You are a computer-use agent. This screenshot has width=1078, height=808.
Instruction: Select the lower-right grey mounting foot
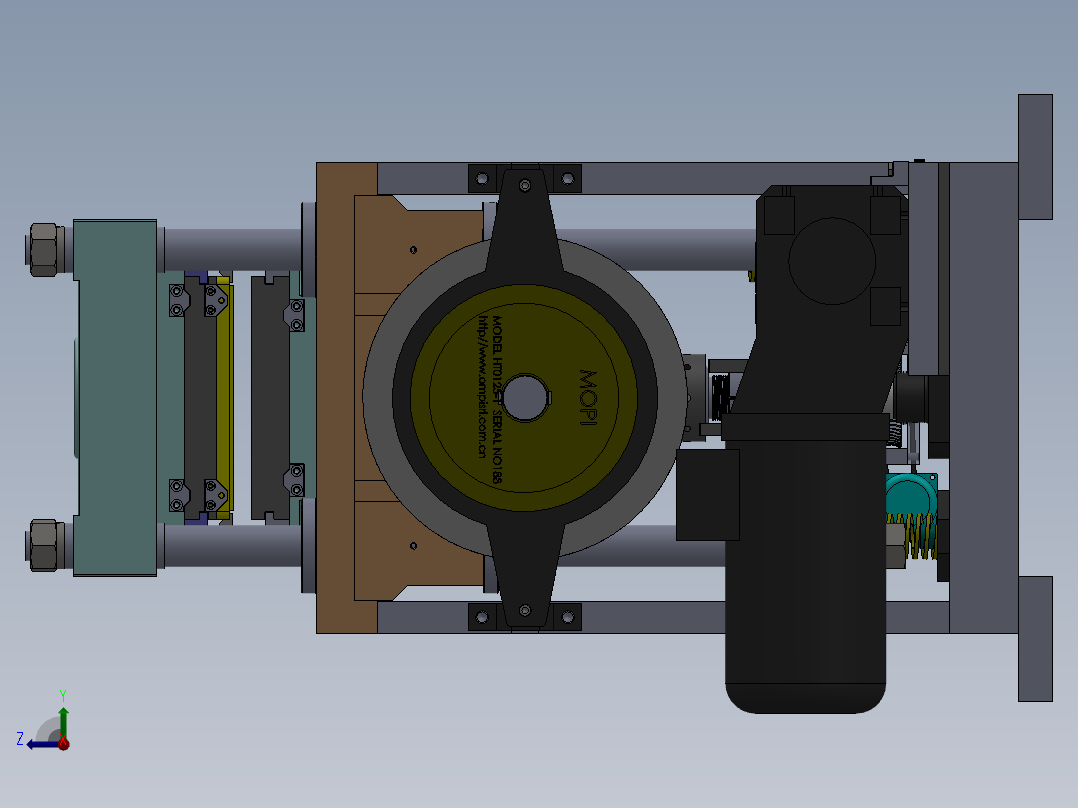tap(1035, 639)
